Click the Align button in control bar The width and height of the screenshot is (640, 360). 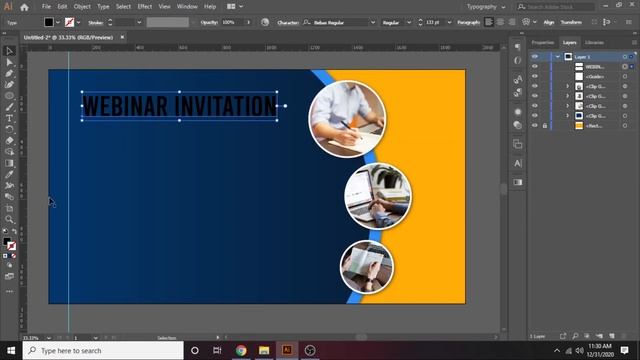pos(549,22)
